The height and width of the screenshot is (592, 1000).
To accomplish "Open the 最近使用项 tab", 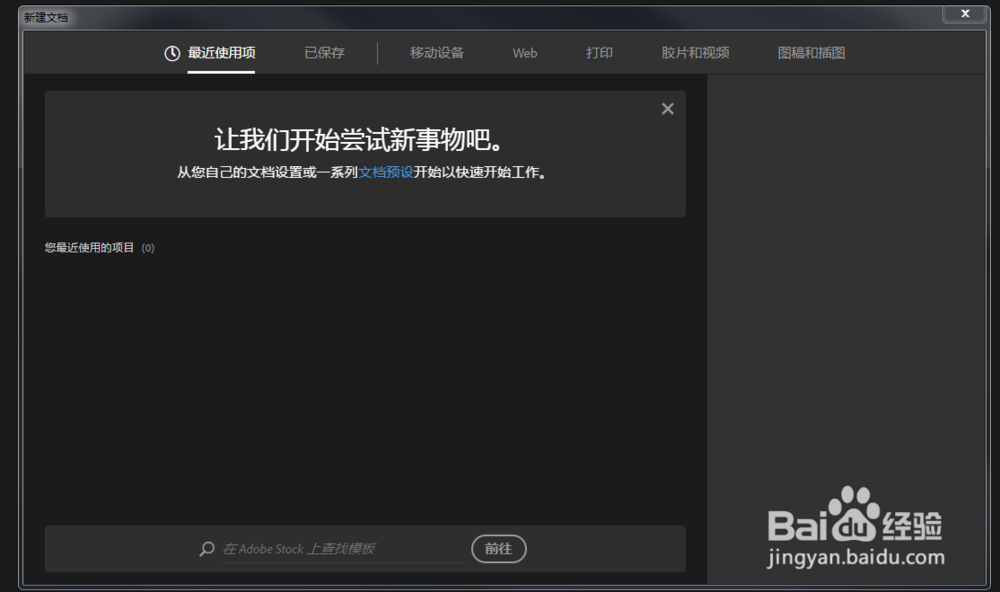I will (x=221, y=53).
